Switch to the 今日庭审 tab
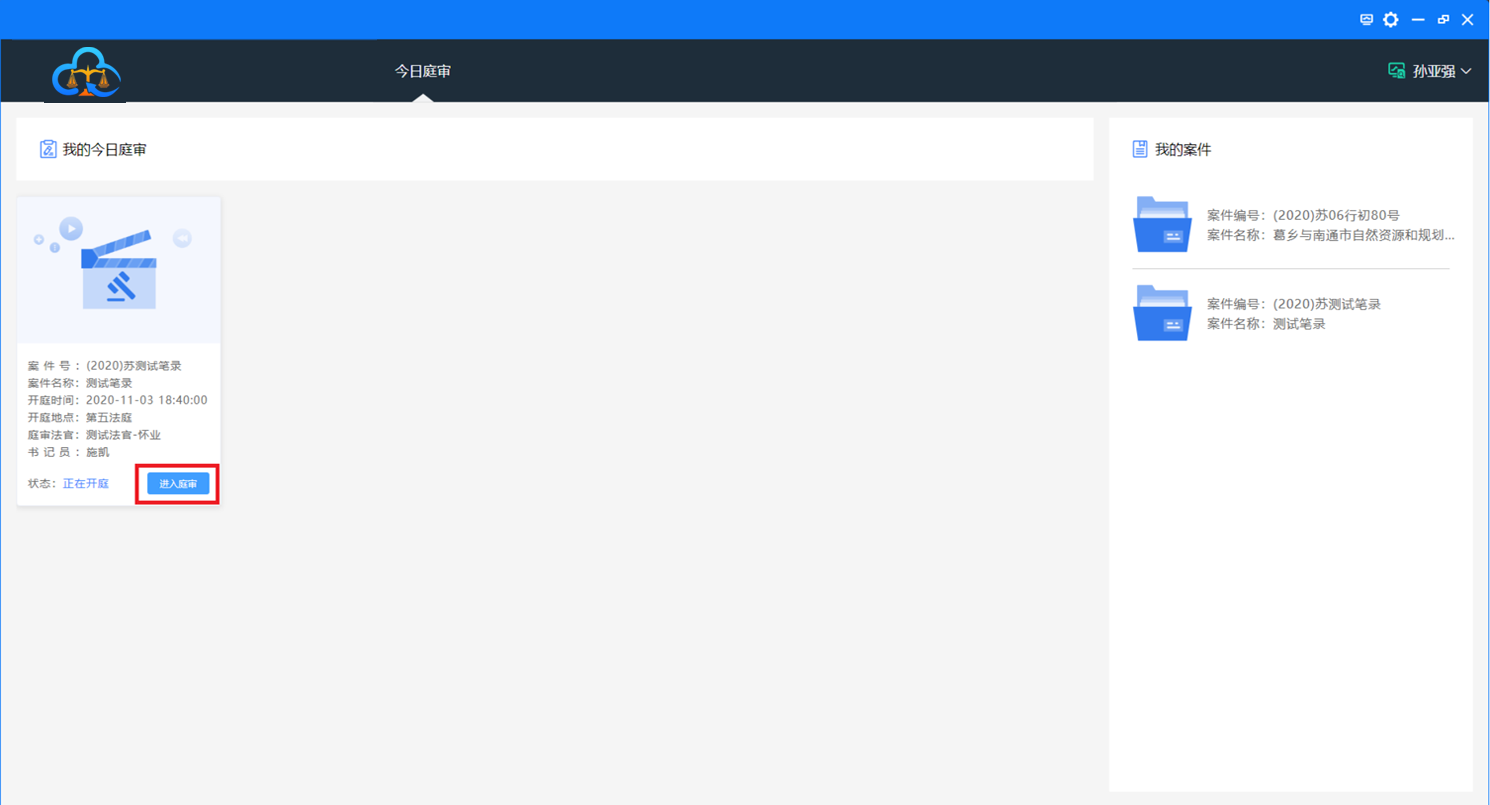This screenshot has width=1490, height=805. [x=422, y=71]
